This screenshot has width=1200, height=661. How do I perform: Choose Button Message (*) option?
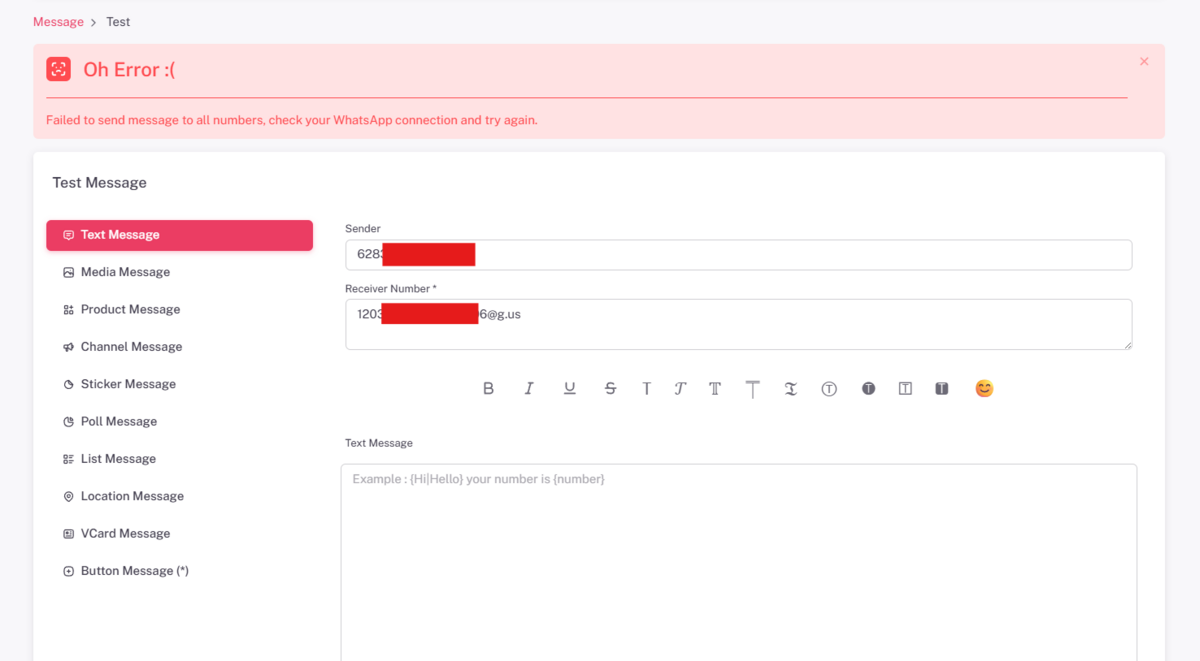coord(134,571)
